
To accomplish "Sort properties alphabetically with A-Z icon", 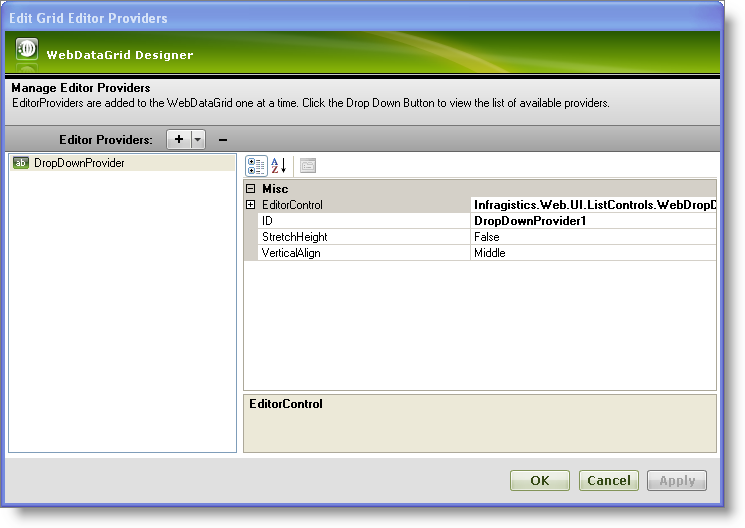I will pos(279,166).
